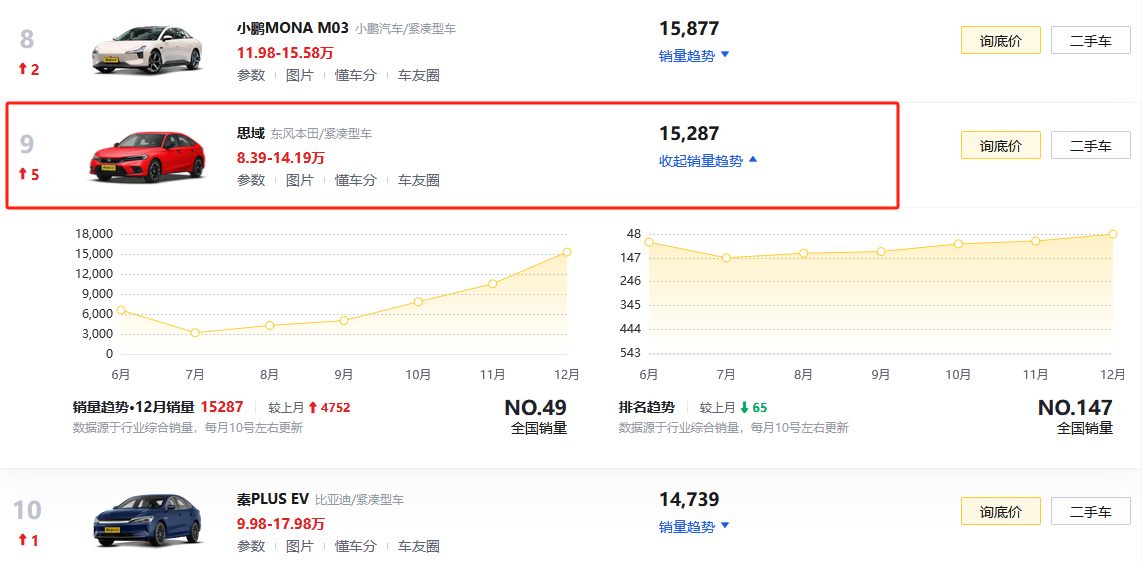Click the sales figure 15,287
1142x567 pixels.
click(x=689, y=134)
